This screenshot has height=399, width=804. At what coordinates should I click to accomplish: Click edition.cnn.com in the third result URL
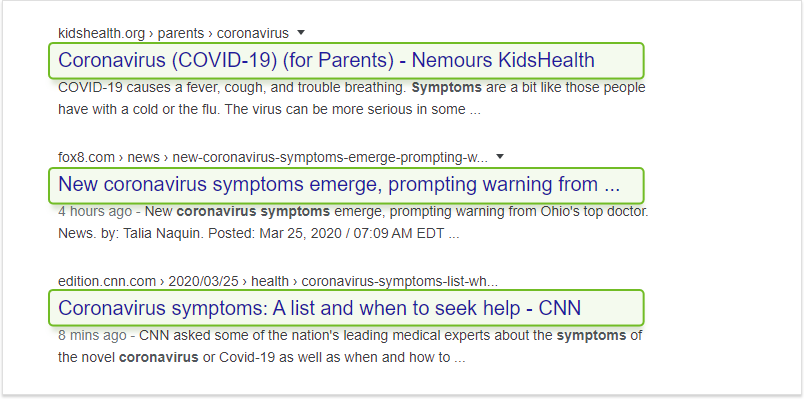click(x=107, y=282)
